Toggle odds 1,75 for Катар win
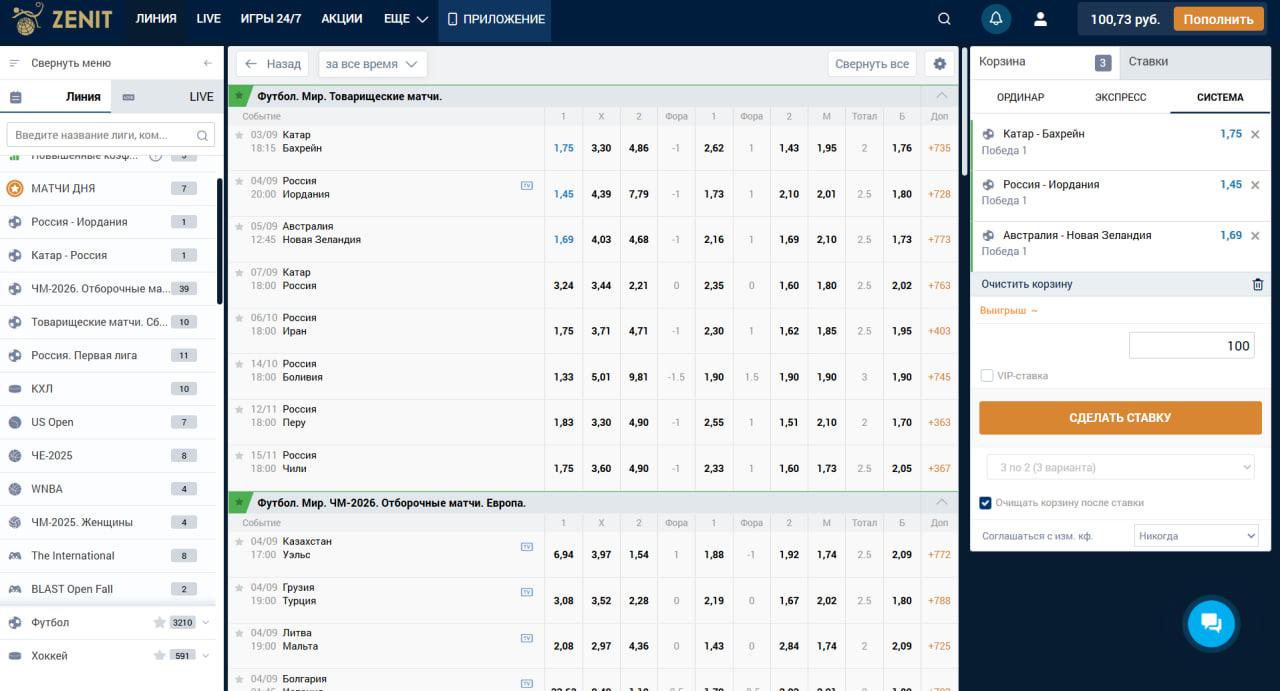1280x691 pixels. point(563,148)
